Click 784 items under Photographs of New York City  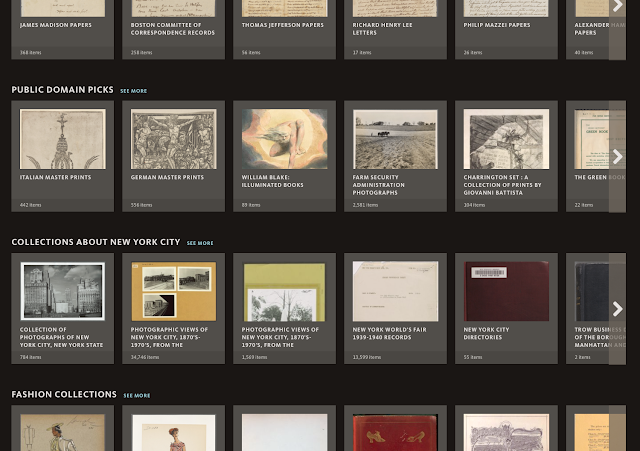click(31, 357)
